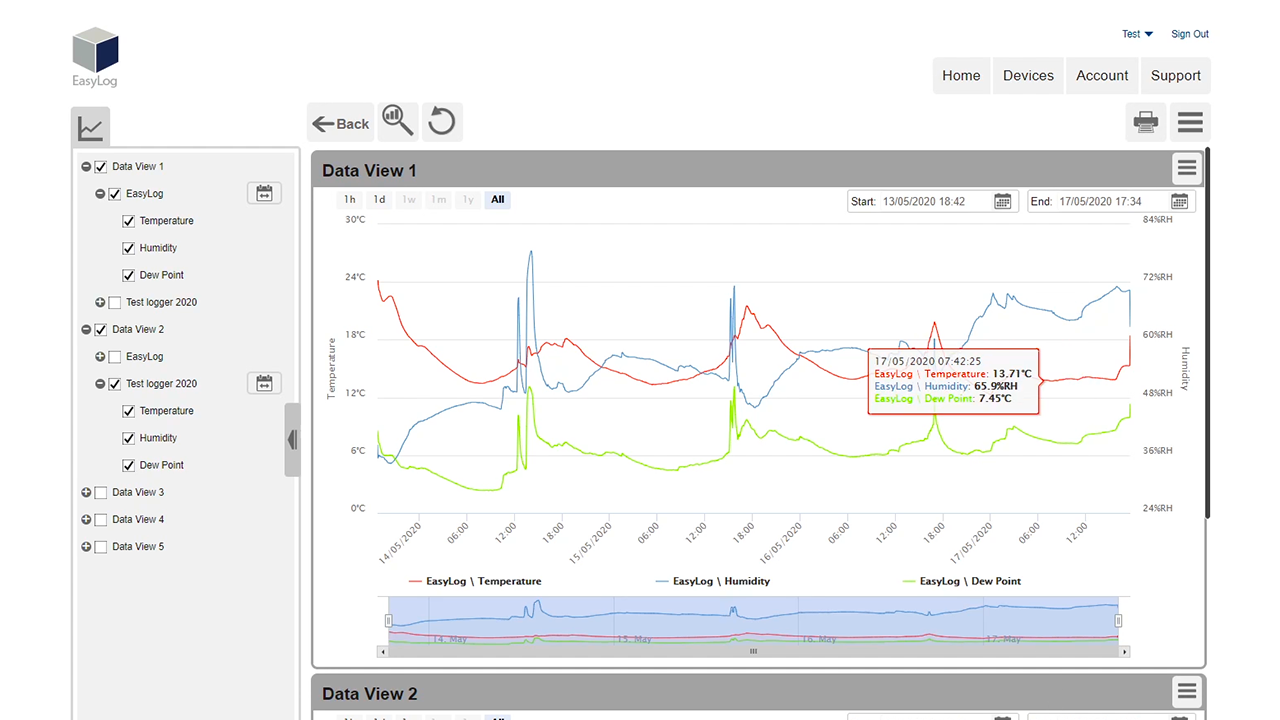This screenshot has height=720, width=1280.
Task: Click the printer icon
Action: (x=1146, y=122)
